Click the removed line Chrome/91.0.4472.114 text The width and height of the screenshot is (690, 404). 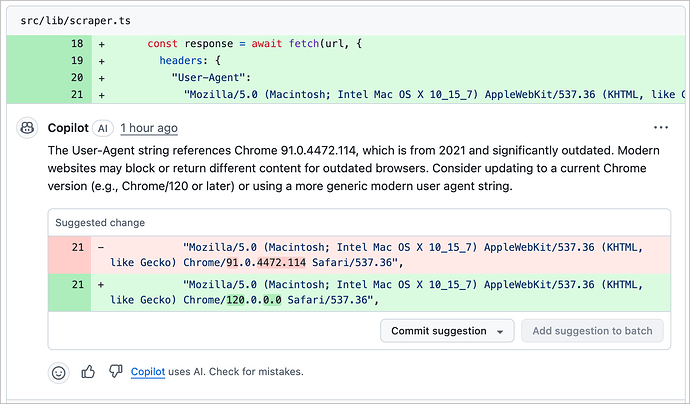(244, 263)
